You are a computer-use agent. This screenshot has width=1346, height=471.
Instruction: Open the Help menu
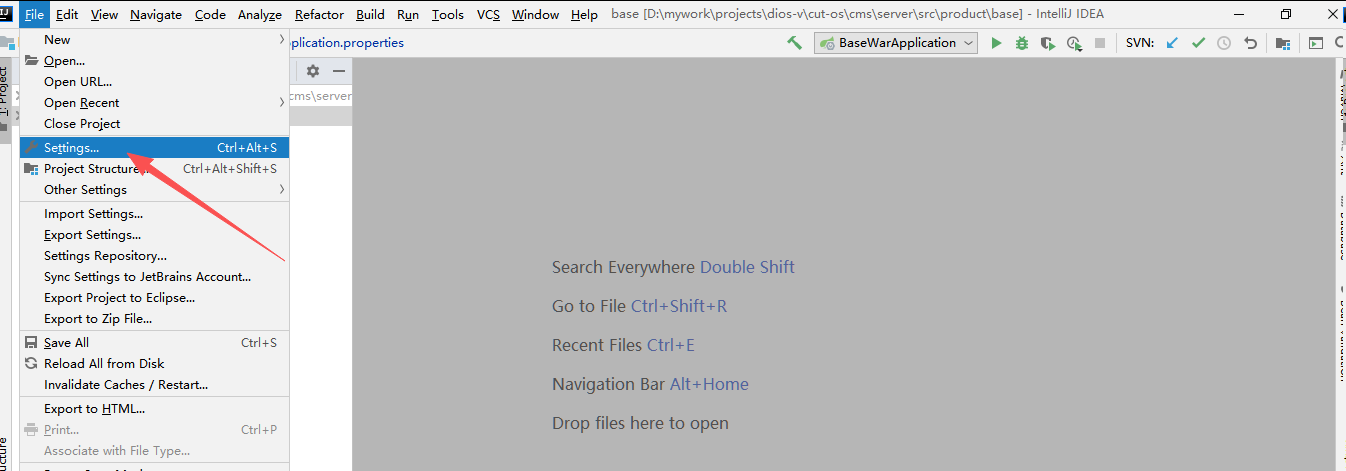584,14
